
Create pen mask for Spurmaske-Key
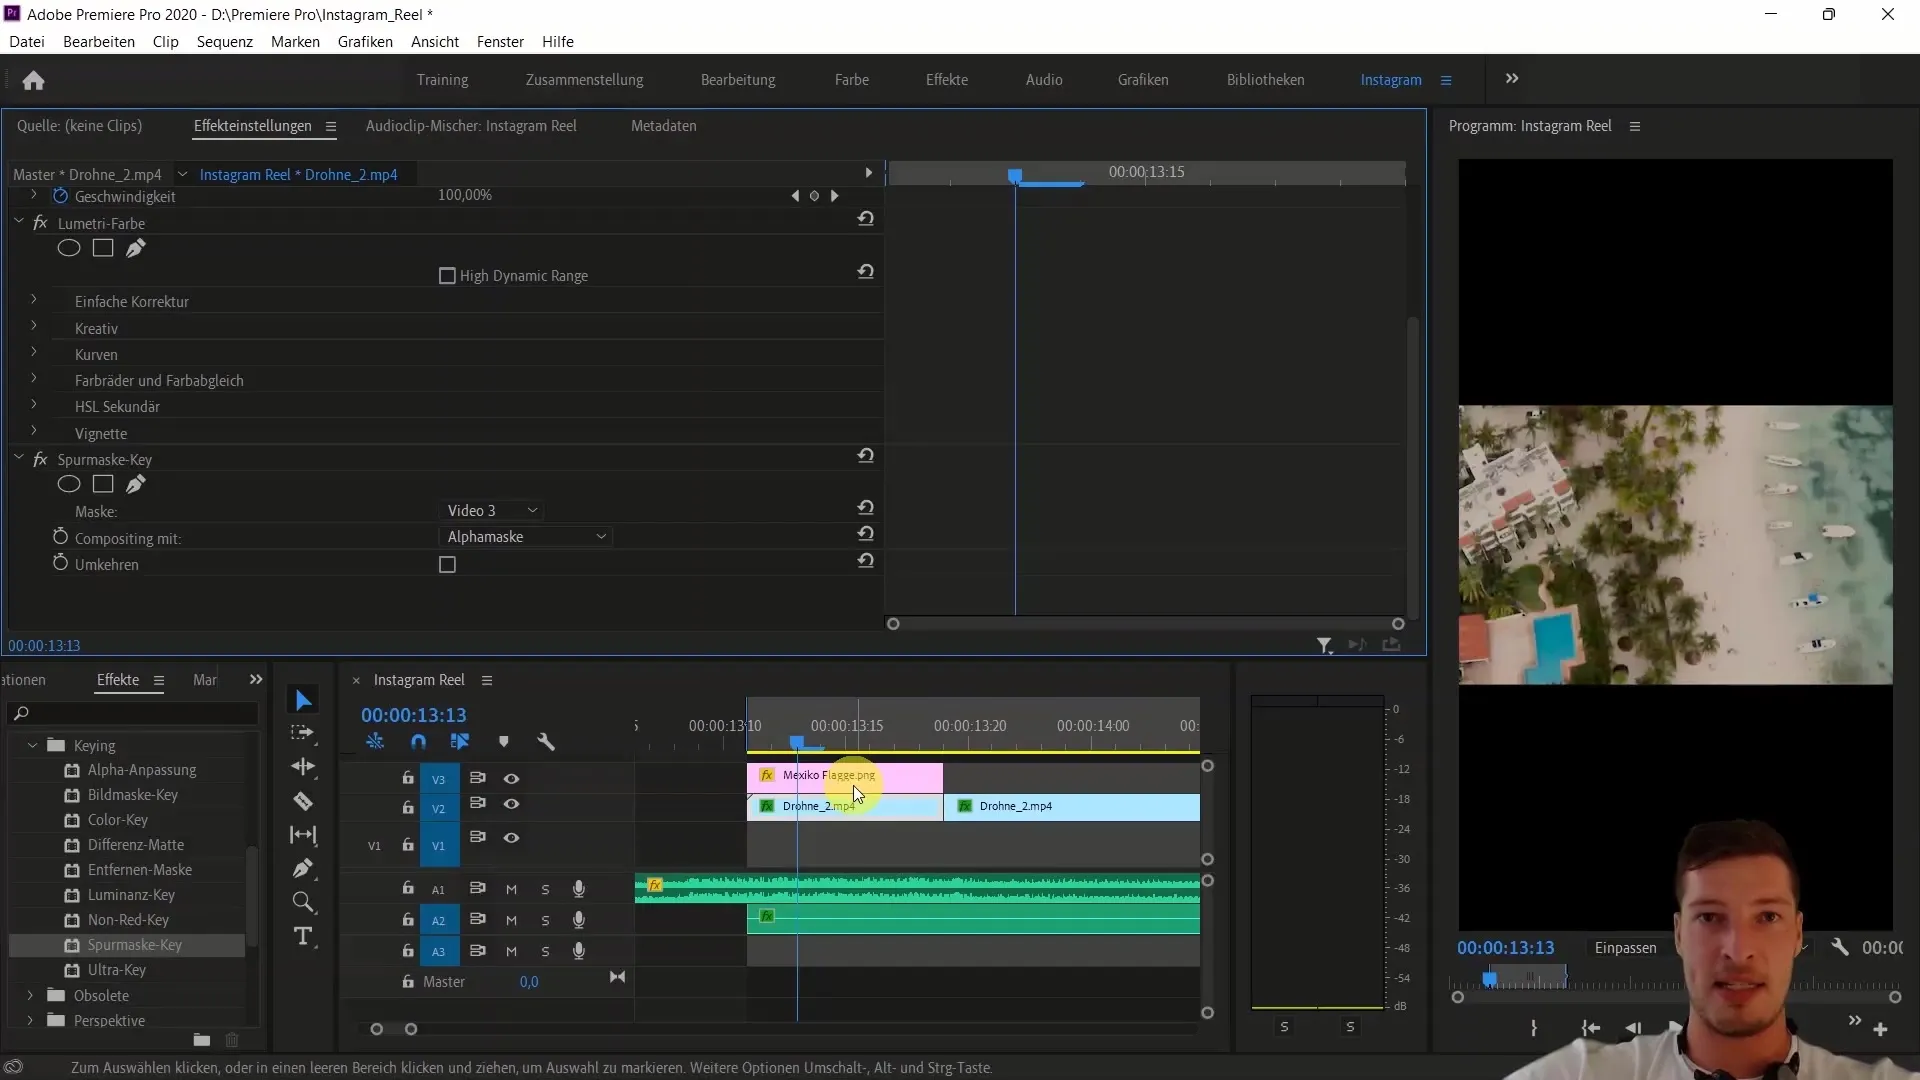pyautogui.click(x=136, y=484)
